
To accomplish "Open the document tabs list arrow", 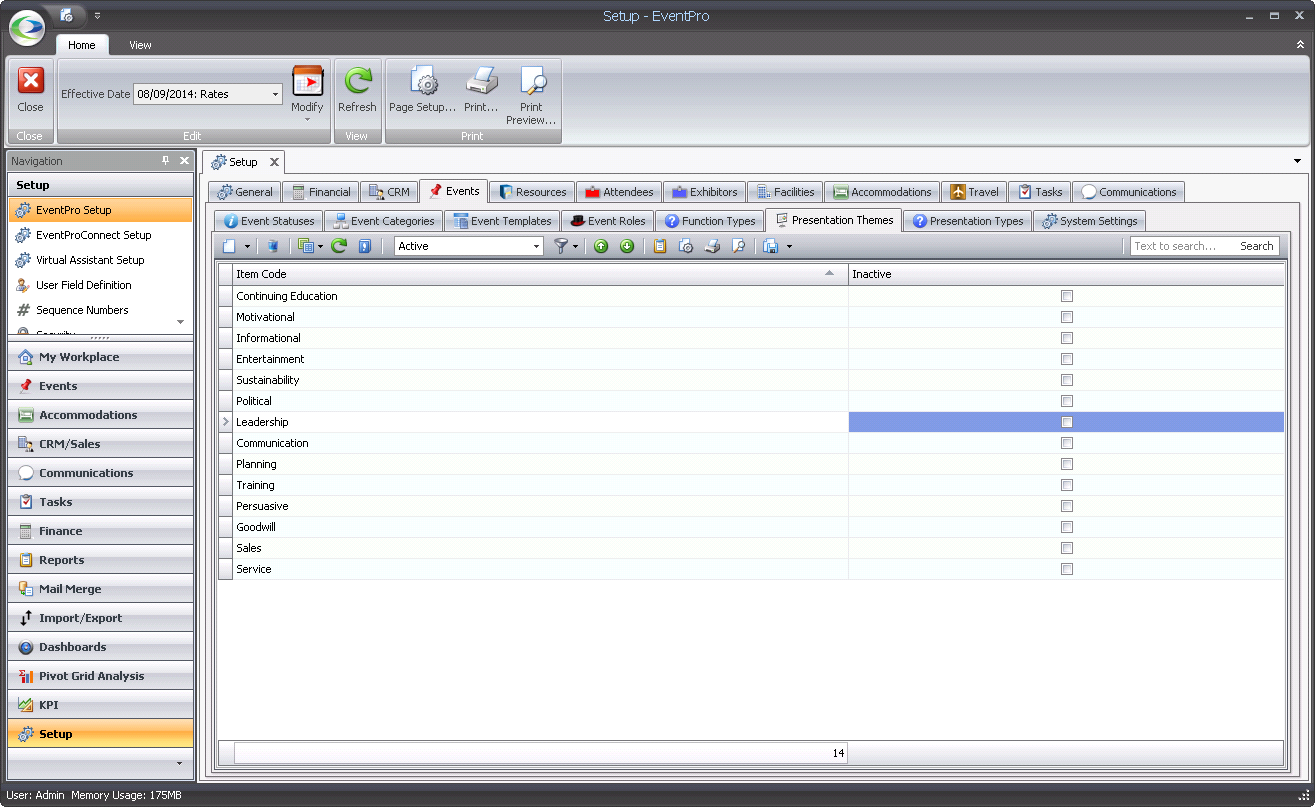I will pyautogui.click(x=1297, y=161).
